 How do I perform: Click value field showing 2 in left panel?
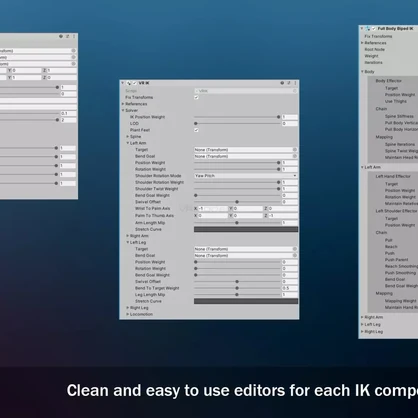point(68,120)
